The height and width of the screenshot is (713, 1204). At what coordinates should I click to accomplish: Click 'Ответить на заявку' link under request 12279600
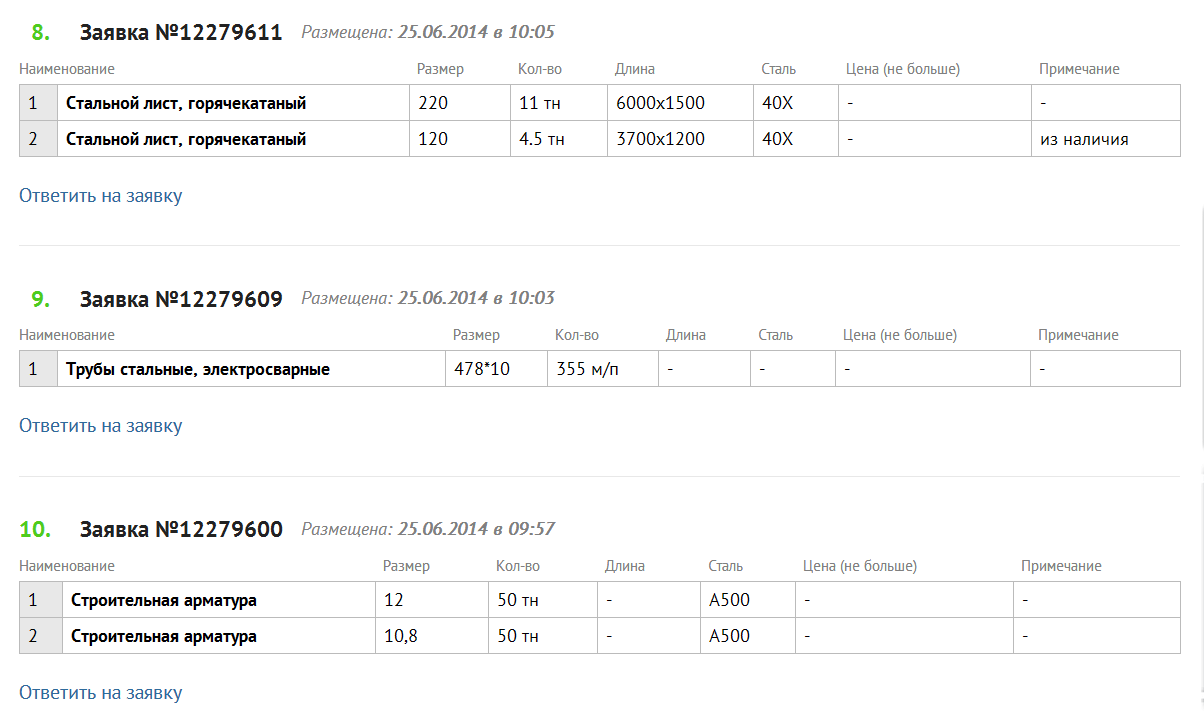pos(100,692)
